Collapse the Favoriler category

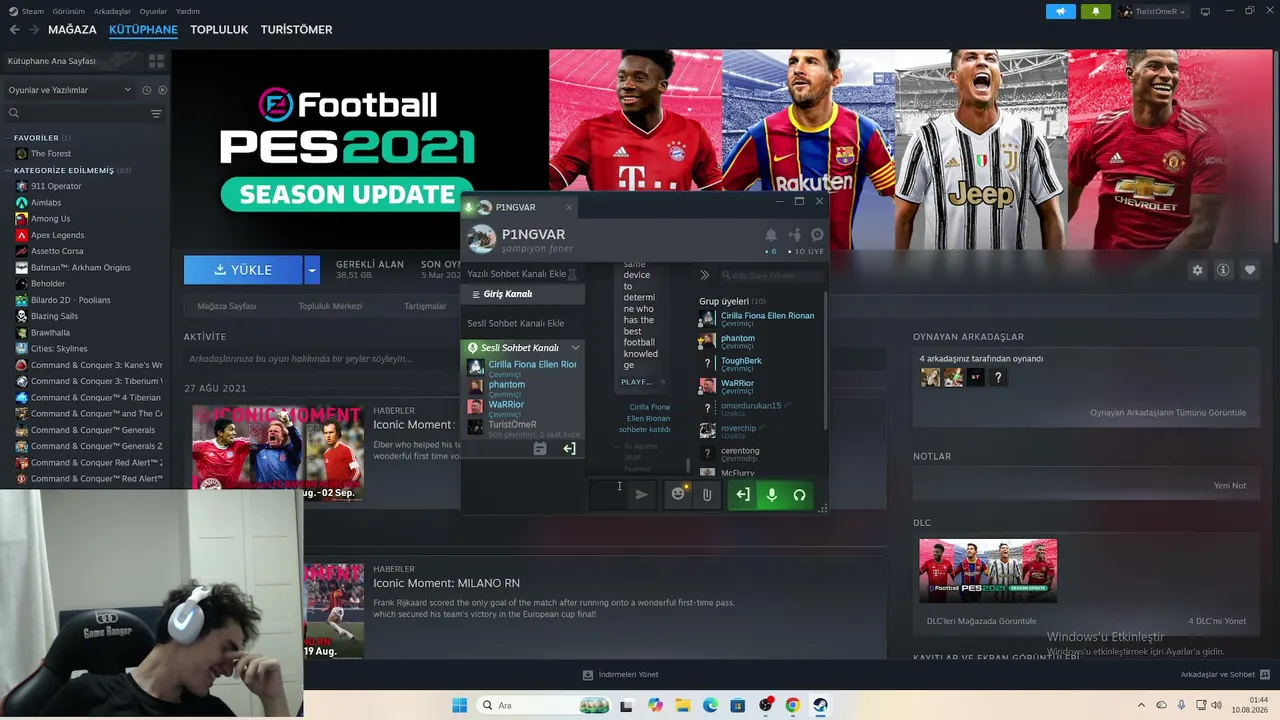(x=8, y=138)
